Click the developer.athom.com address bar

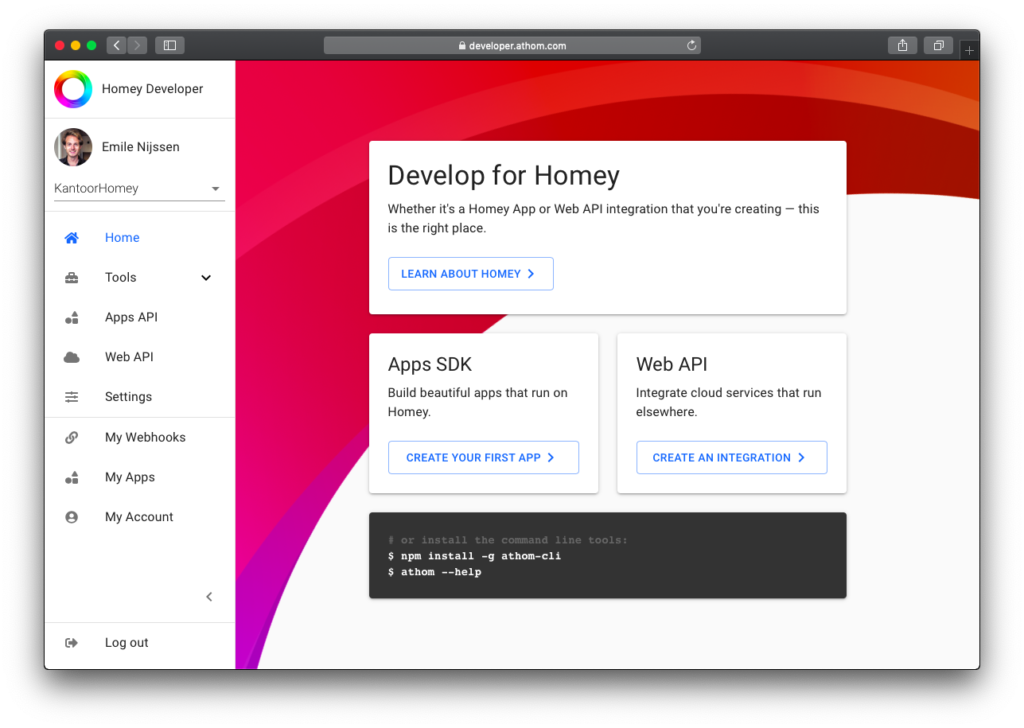[x=511, y=45]
